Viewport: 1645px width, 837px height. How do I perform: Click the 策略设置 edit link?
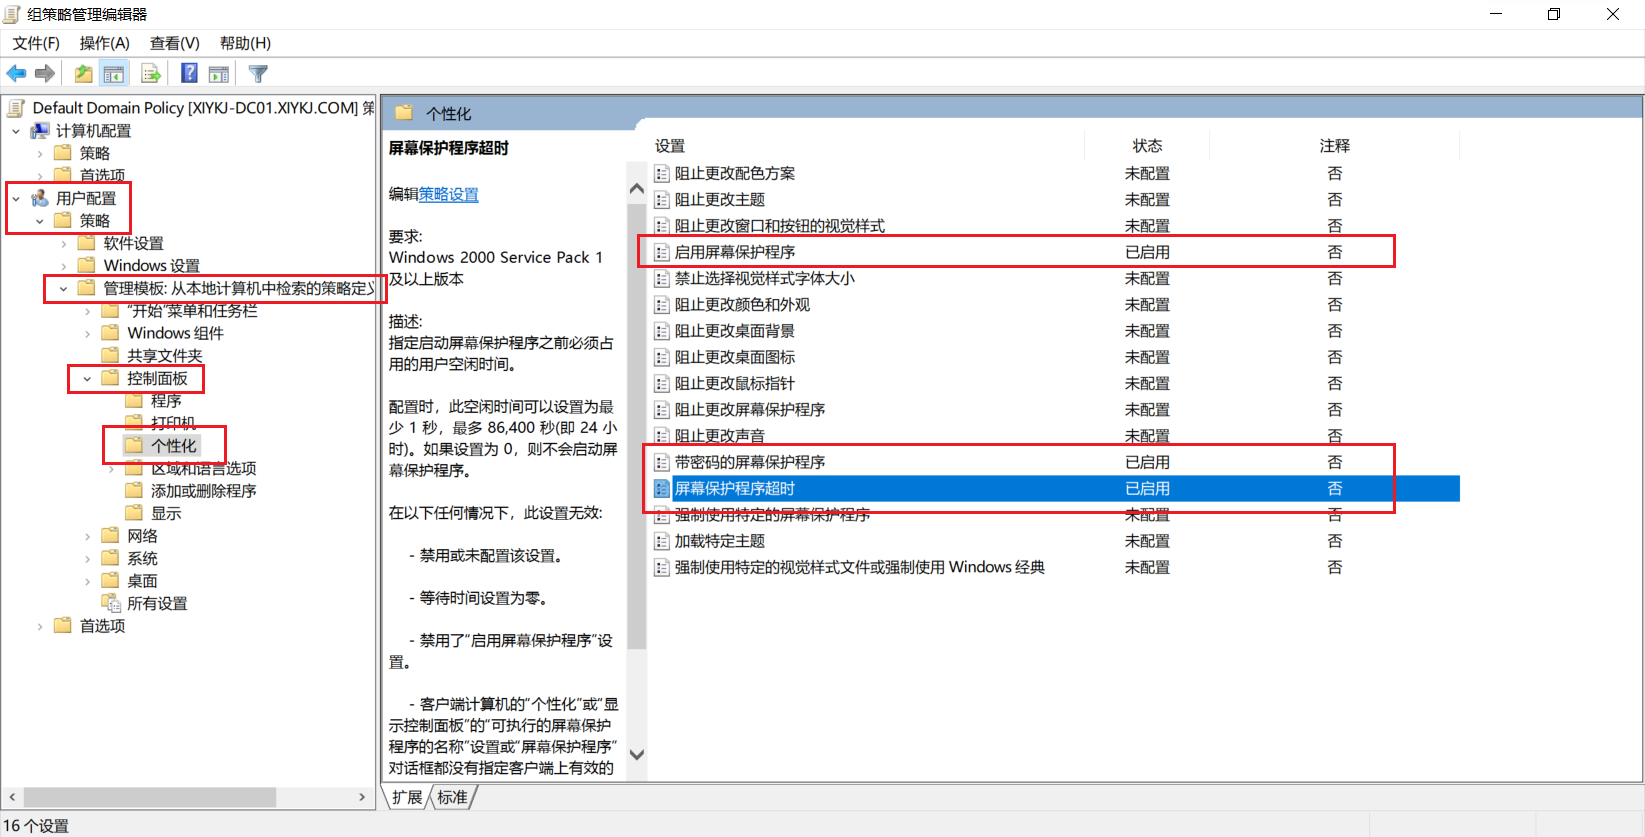(448, 194)
